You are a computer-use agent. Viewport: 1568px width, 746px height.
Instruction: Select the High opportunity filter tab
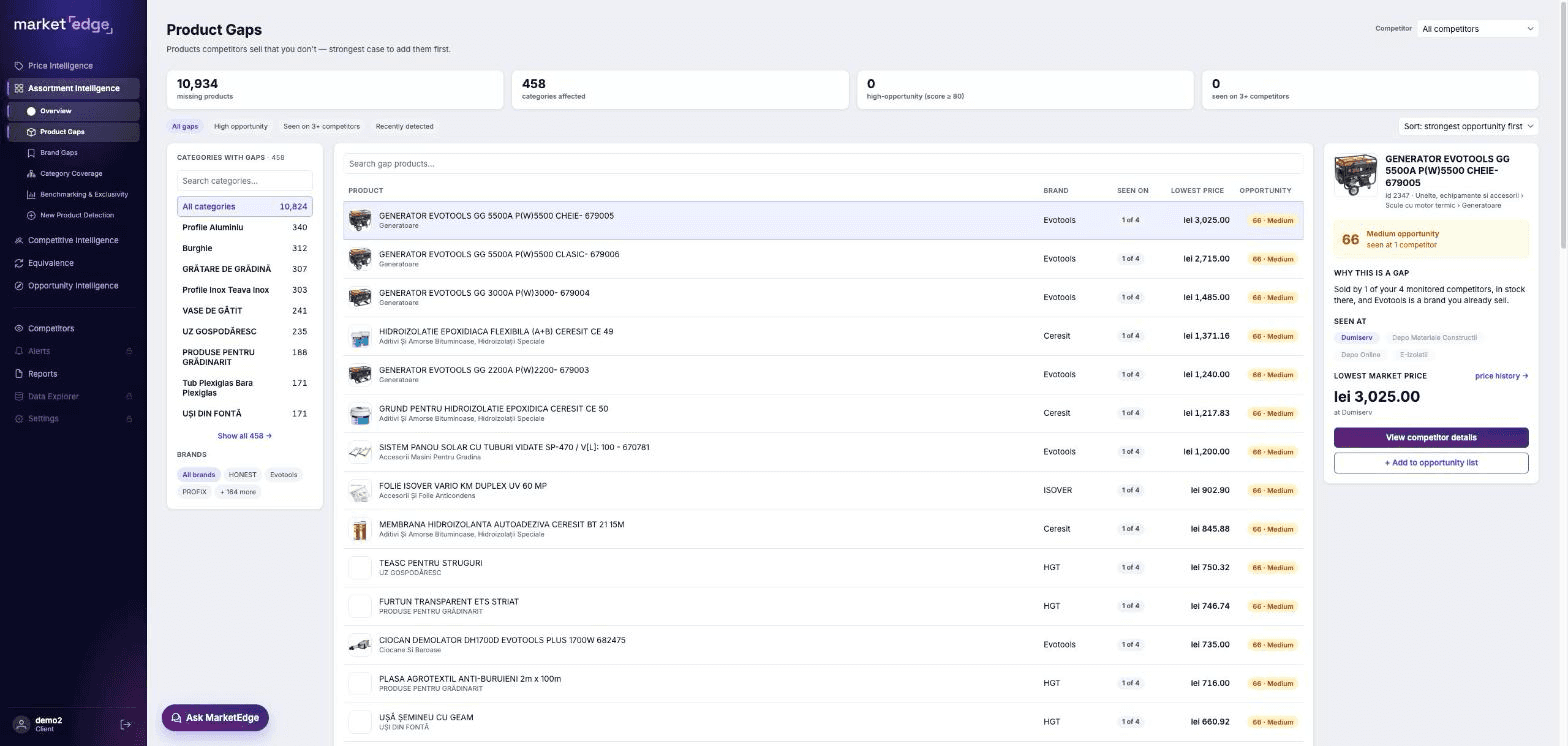(x=241, y=127)
